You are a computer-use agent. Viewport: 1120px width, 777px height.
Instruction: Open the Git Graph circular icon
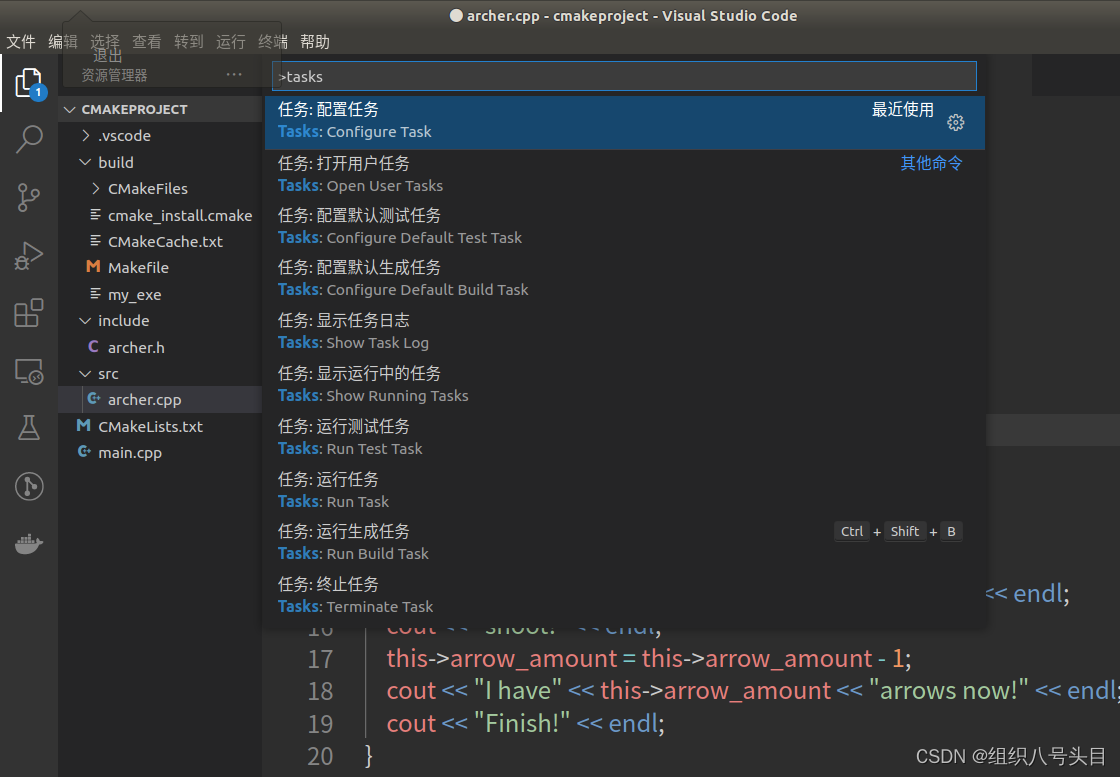(x=29, y=486)
